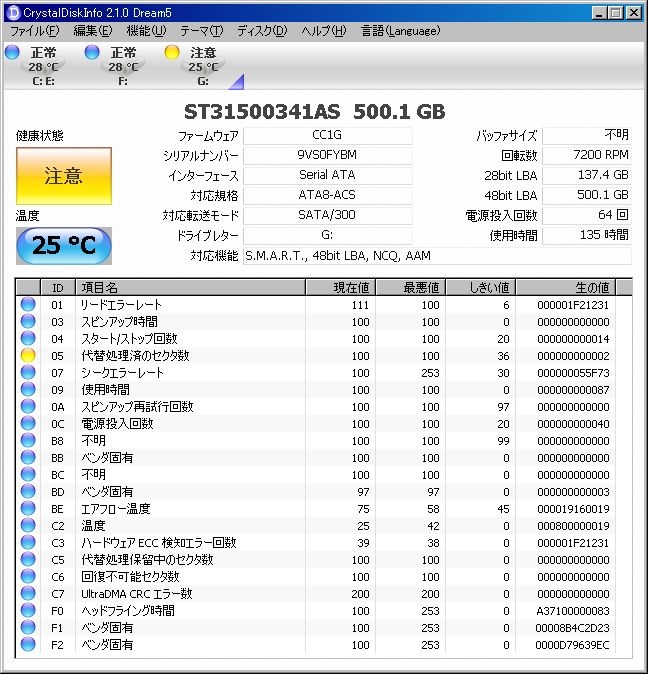The height and width of the screenshot is (674, 648).
Task: Select the UltraDMA CRC エラー数 attribute name
Action: 137,594
